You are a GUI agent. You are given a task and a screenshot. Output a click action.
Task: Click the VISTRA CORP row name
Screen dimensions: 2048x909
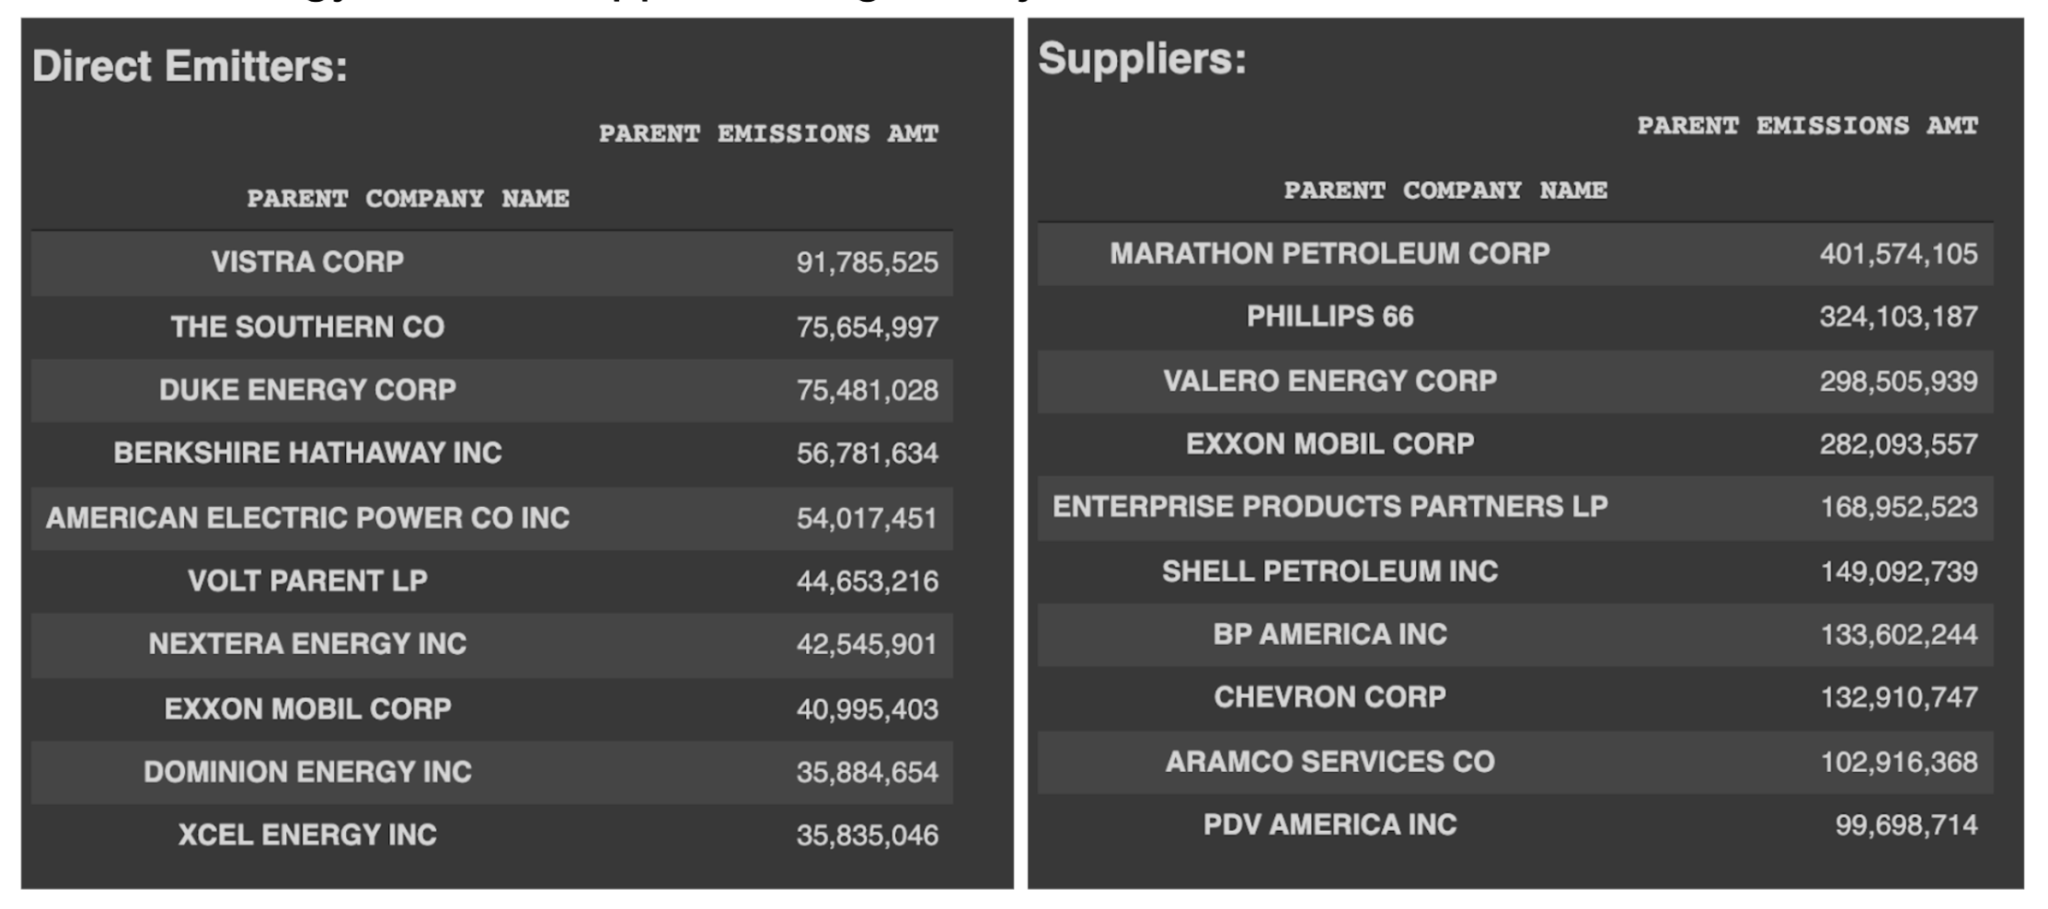tap(307, 262)
